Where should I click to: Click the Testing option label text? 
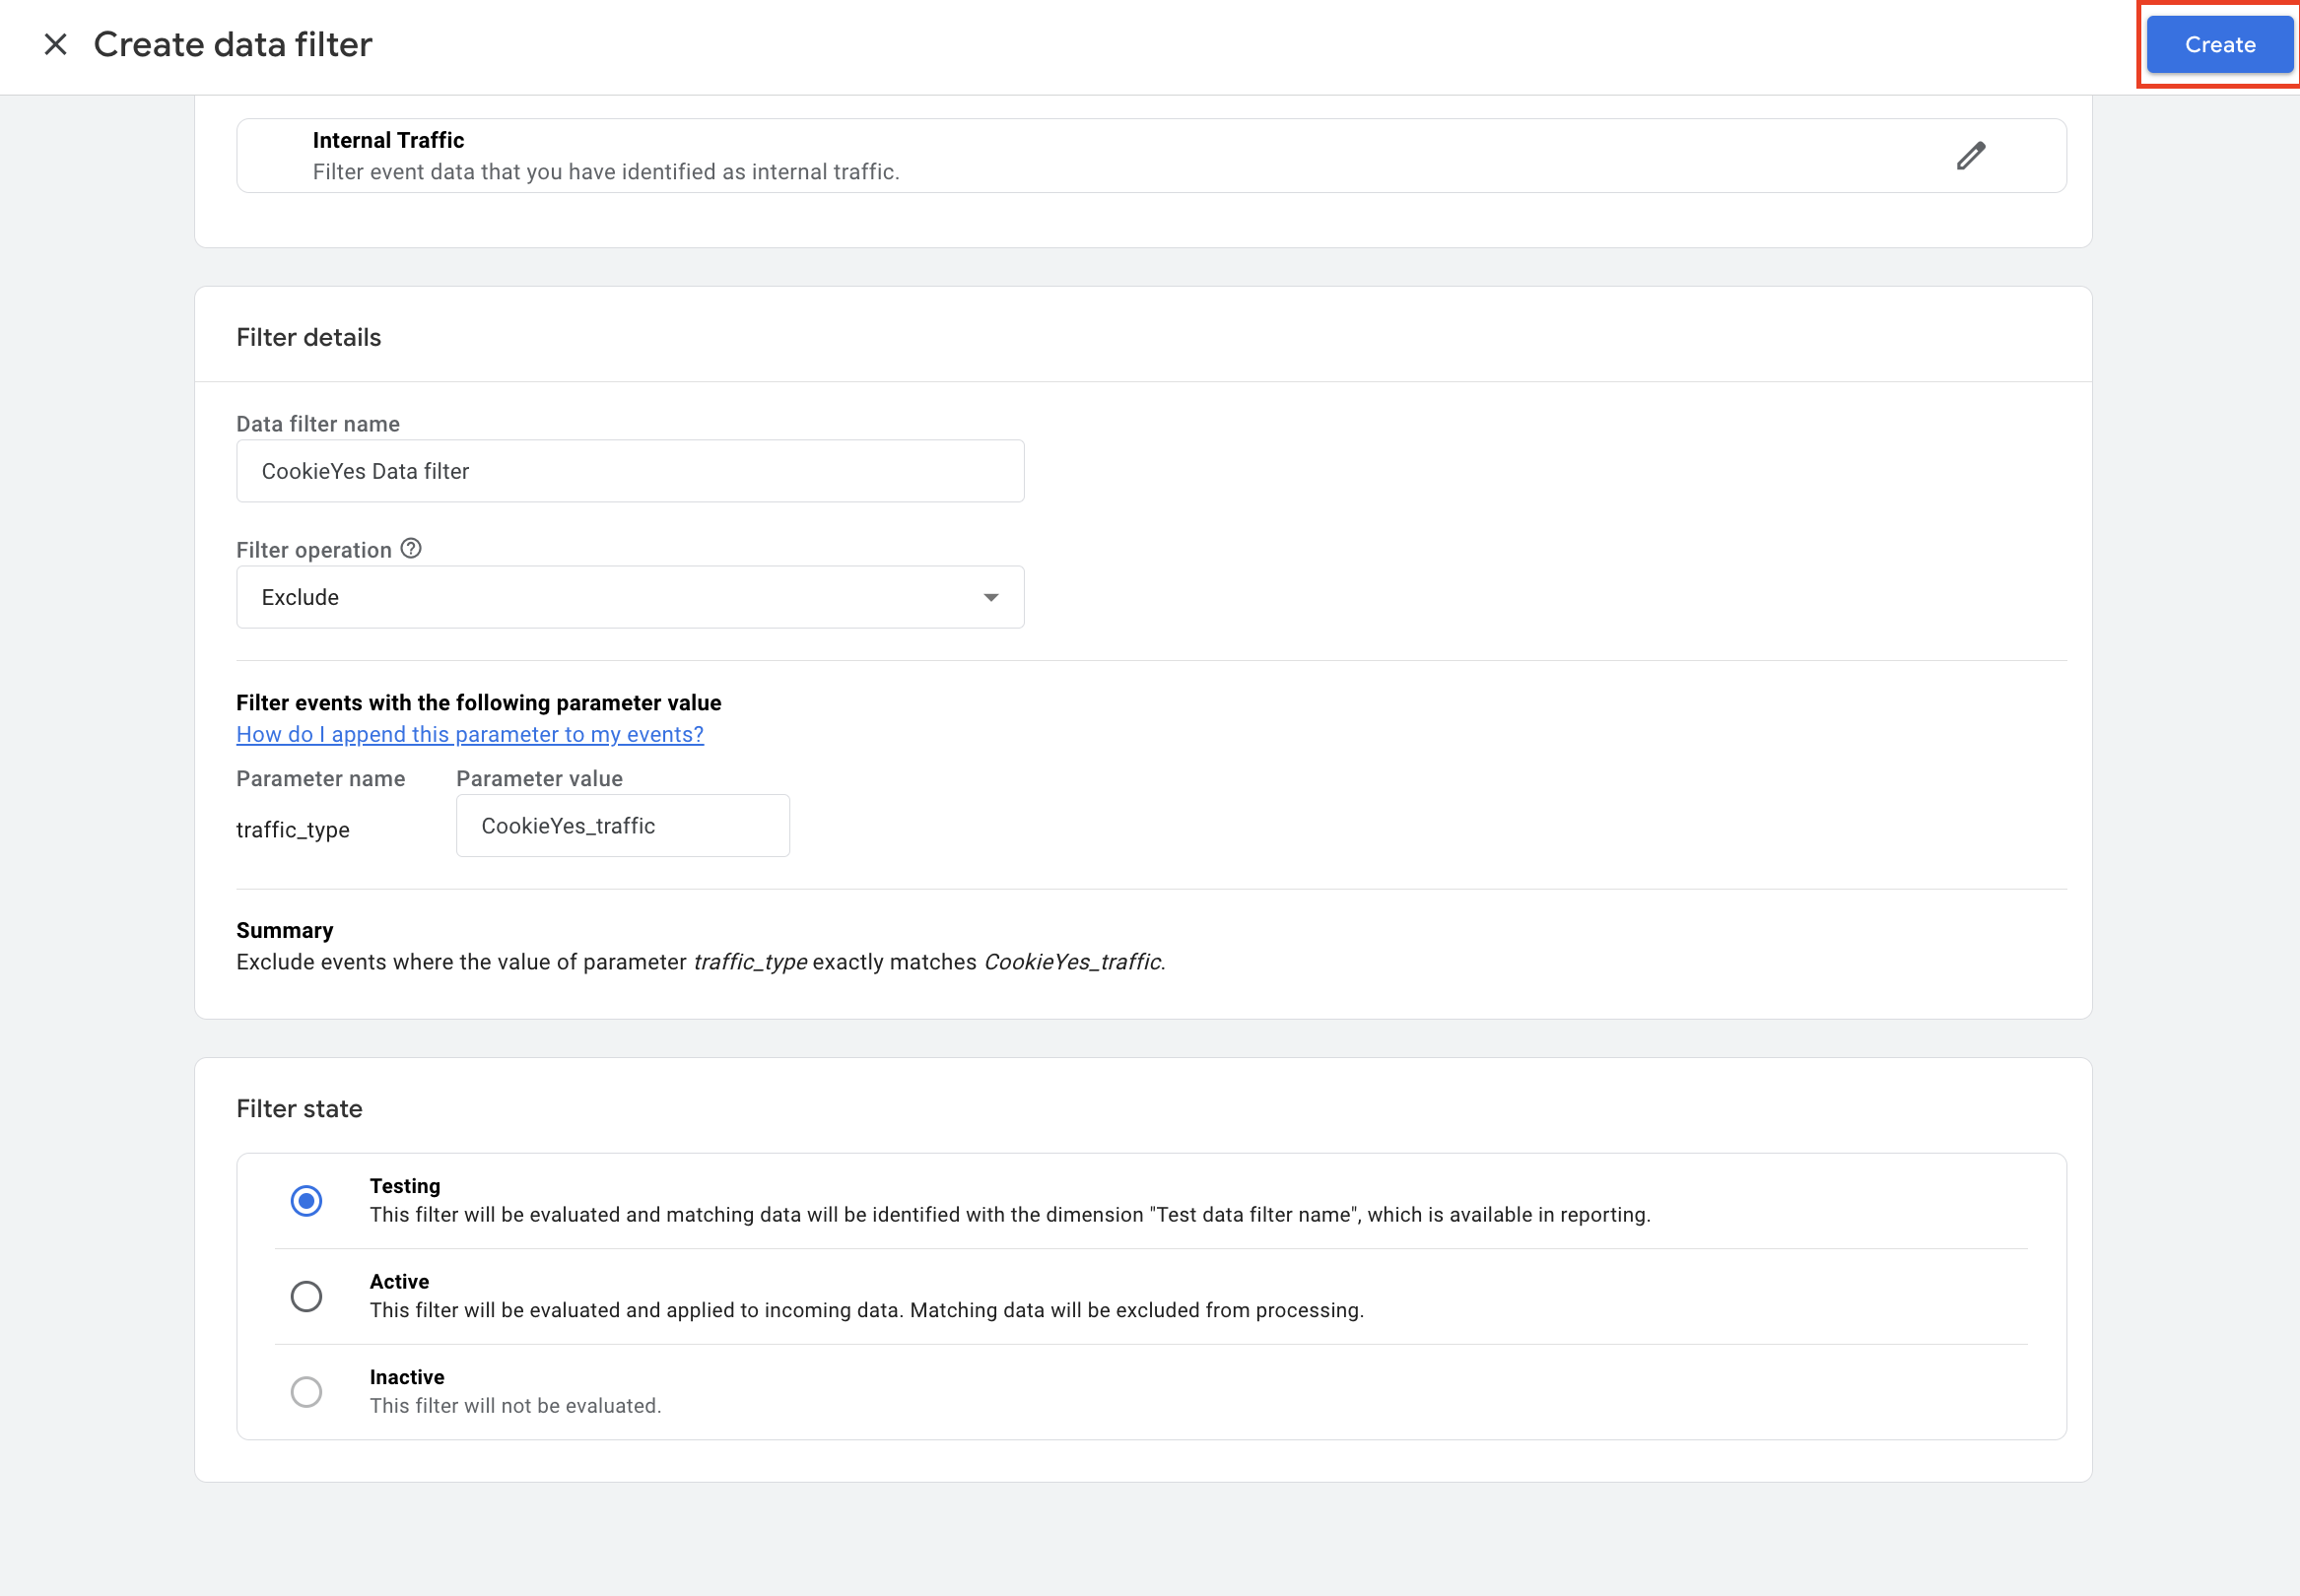(x=404, y=1186)
